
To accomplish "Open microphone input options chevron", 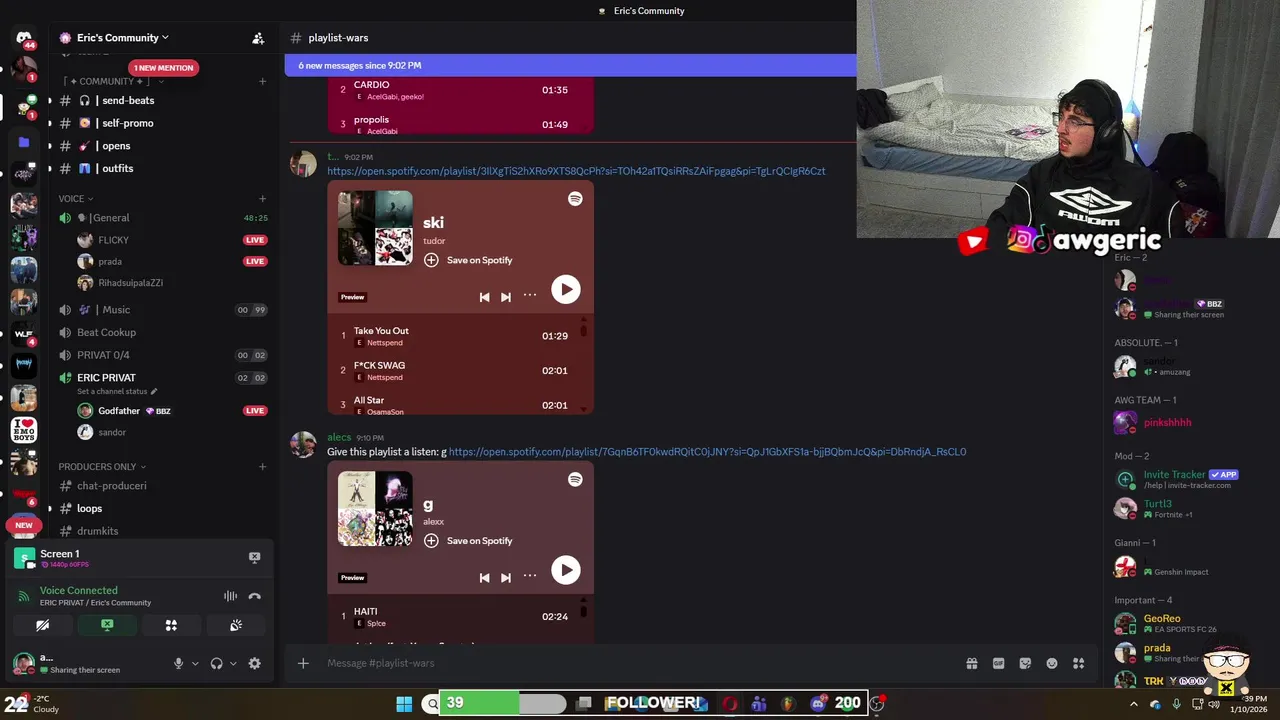I will point(195,663).
